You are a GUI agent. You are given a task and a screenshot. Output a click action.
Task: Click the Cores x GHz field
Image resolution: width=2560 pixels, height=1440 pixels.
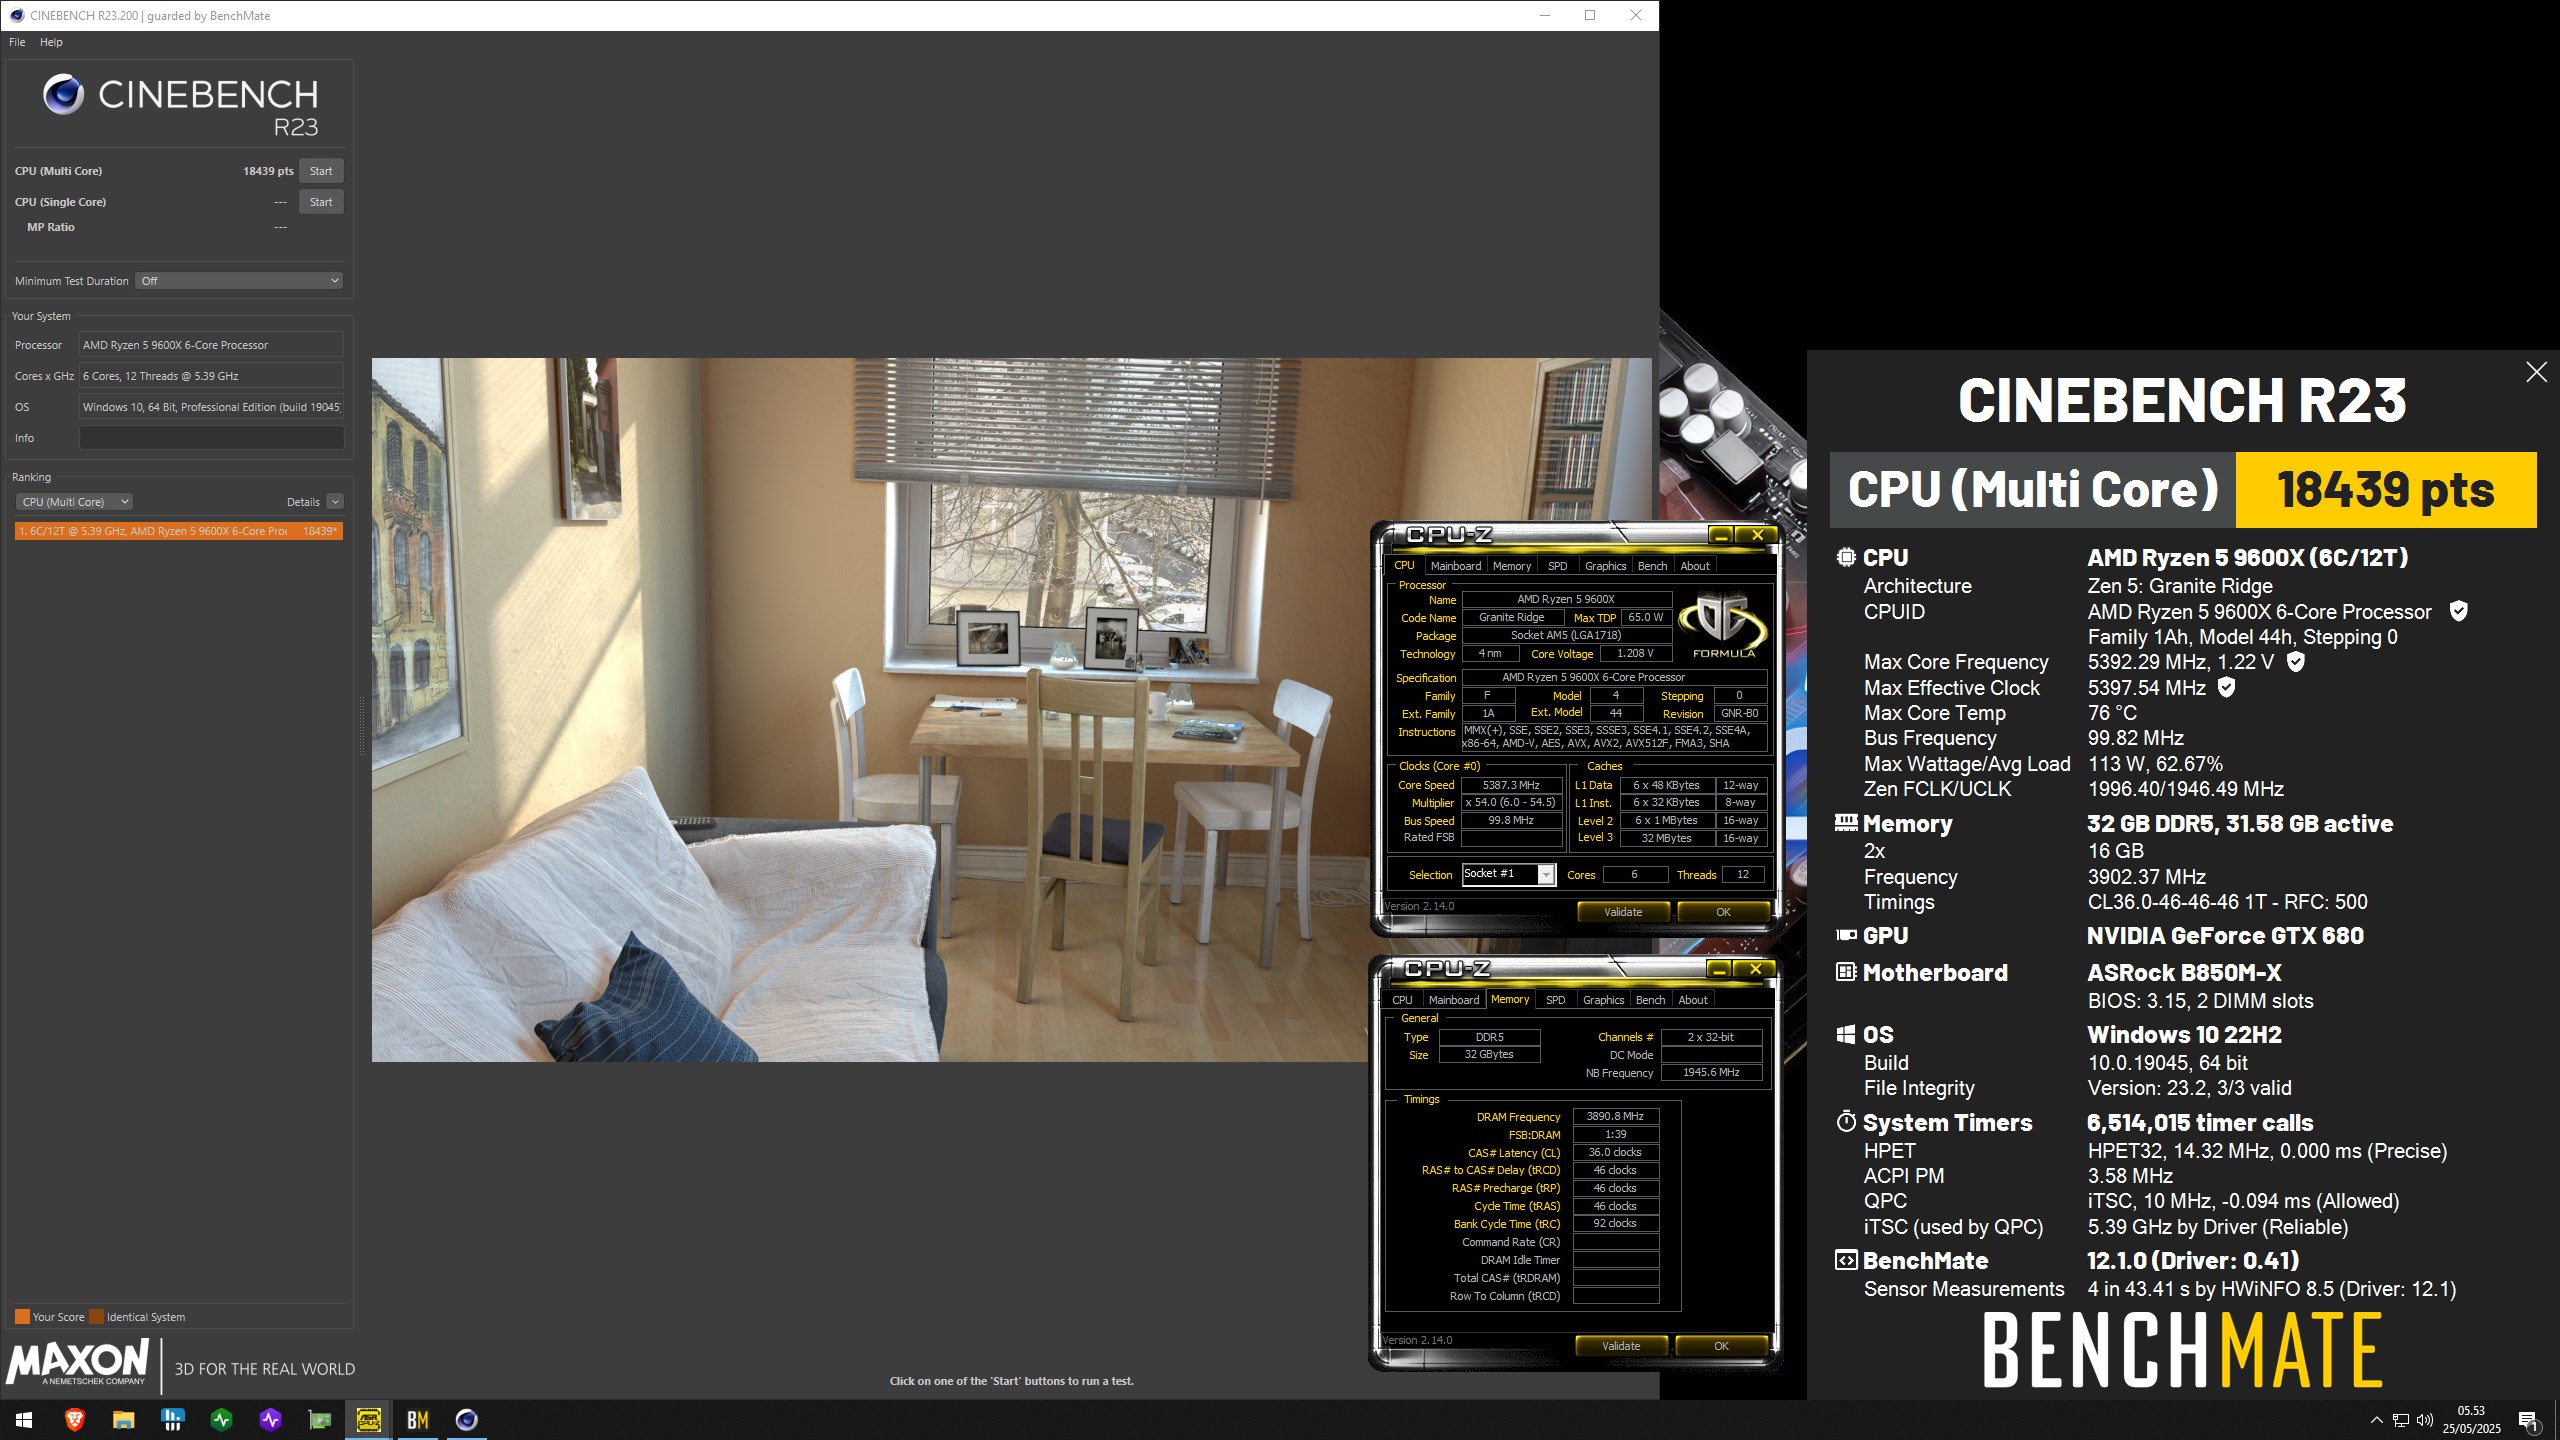[211, 376]
